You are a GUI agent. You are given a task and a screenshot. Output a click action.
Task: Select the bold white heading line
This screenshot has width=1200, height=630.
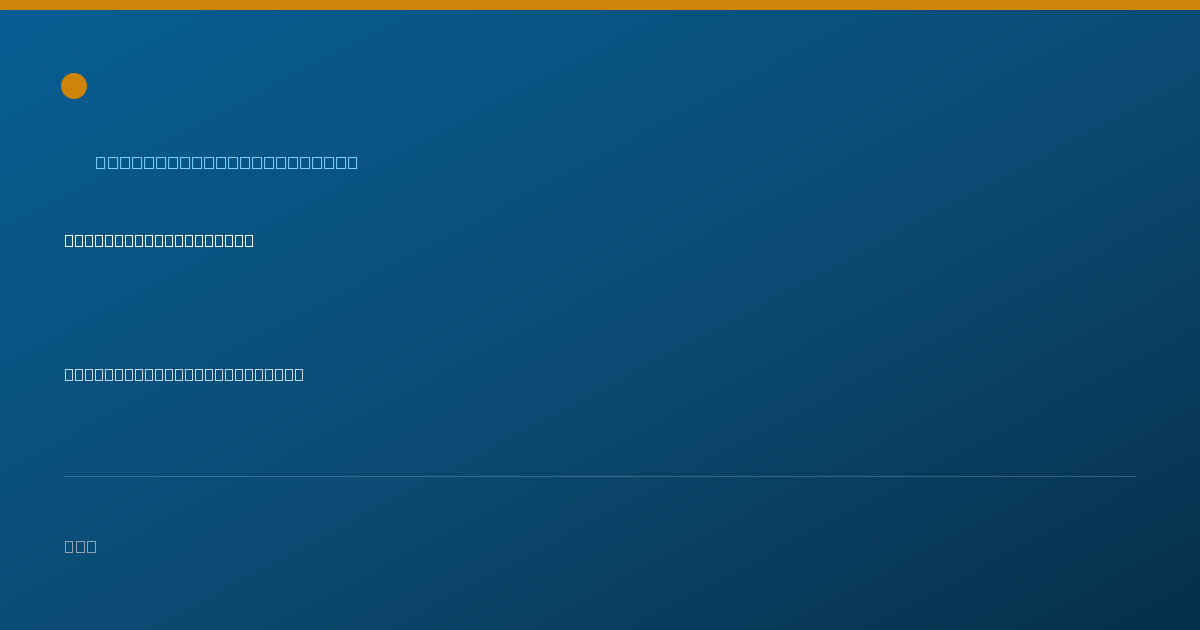(x=159, y=240)
